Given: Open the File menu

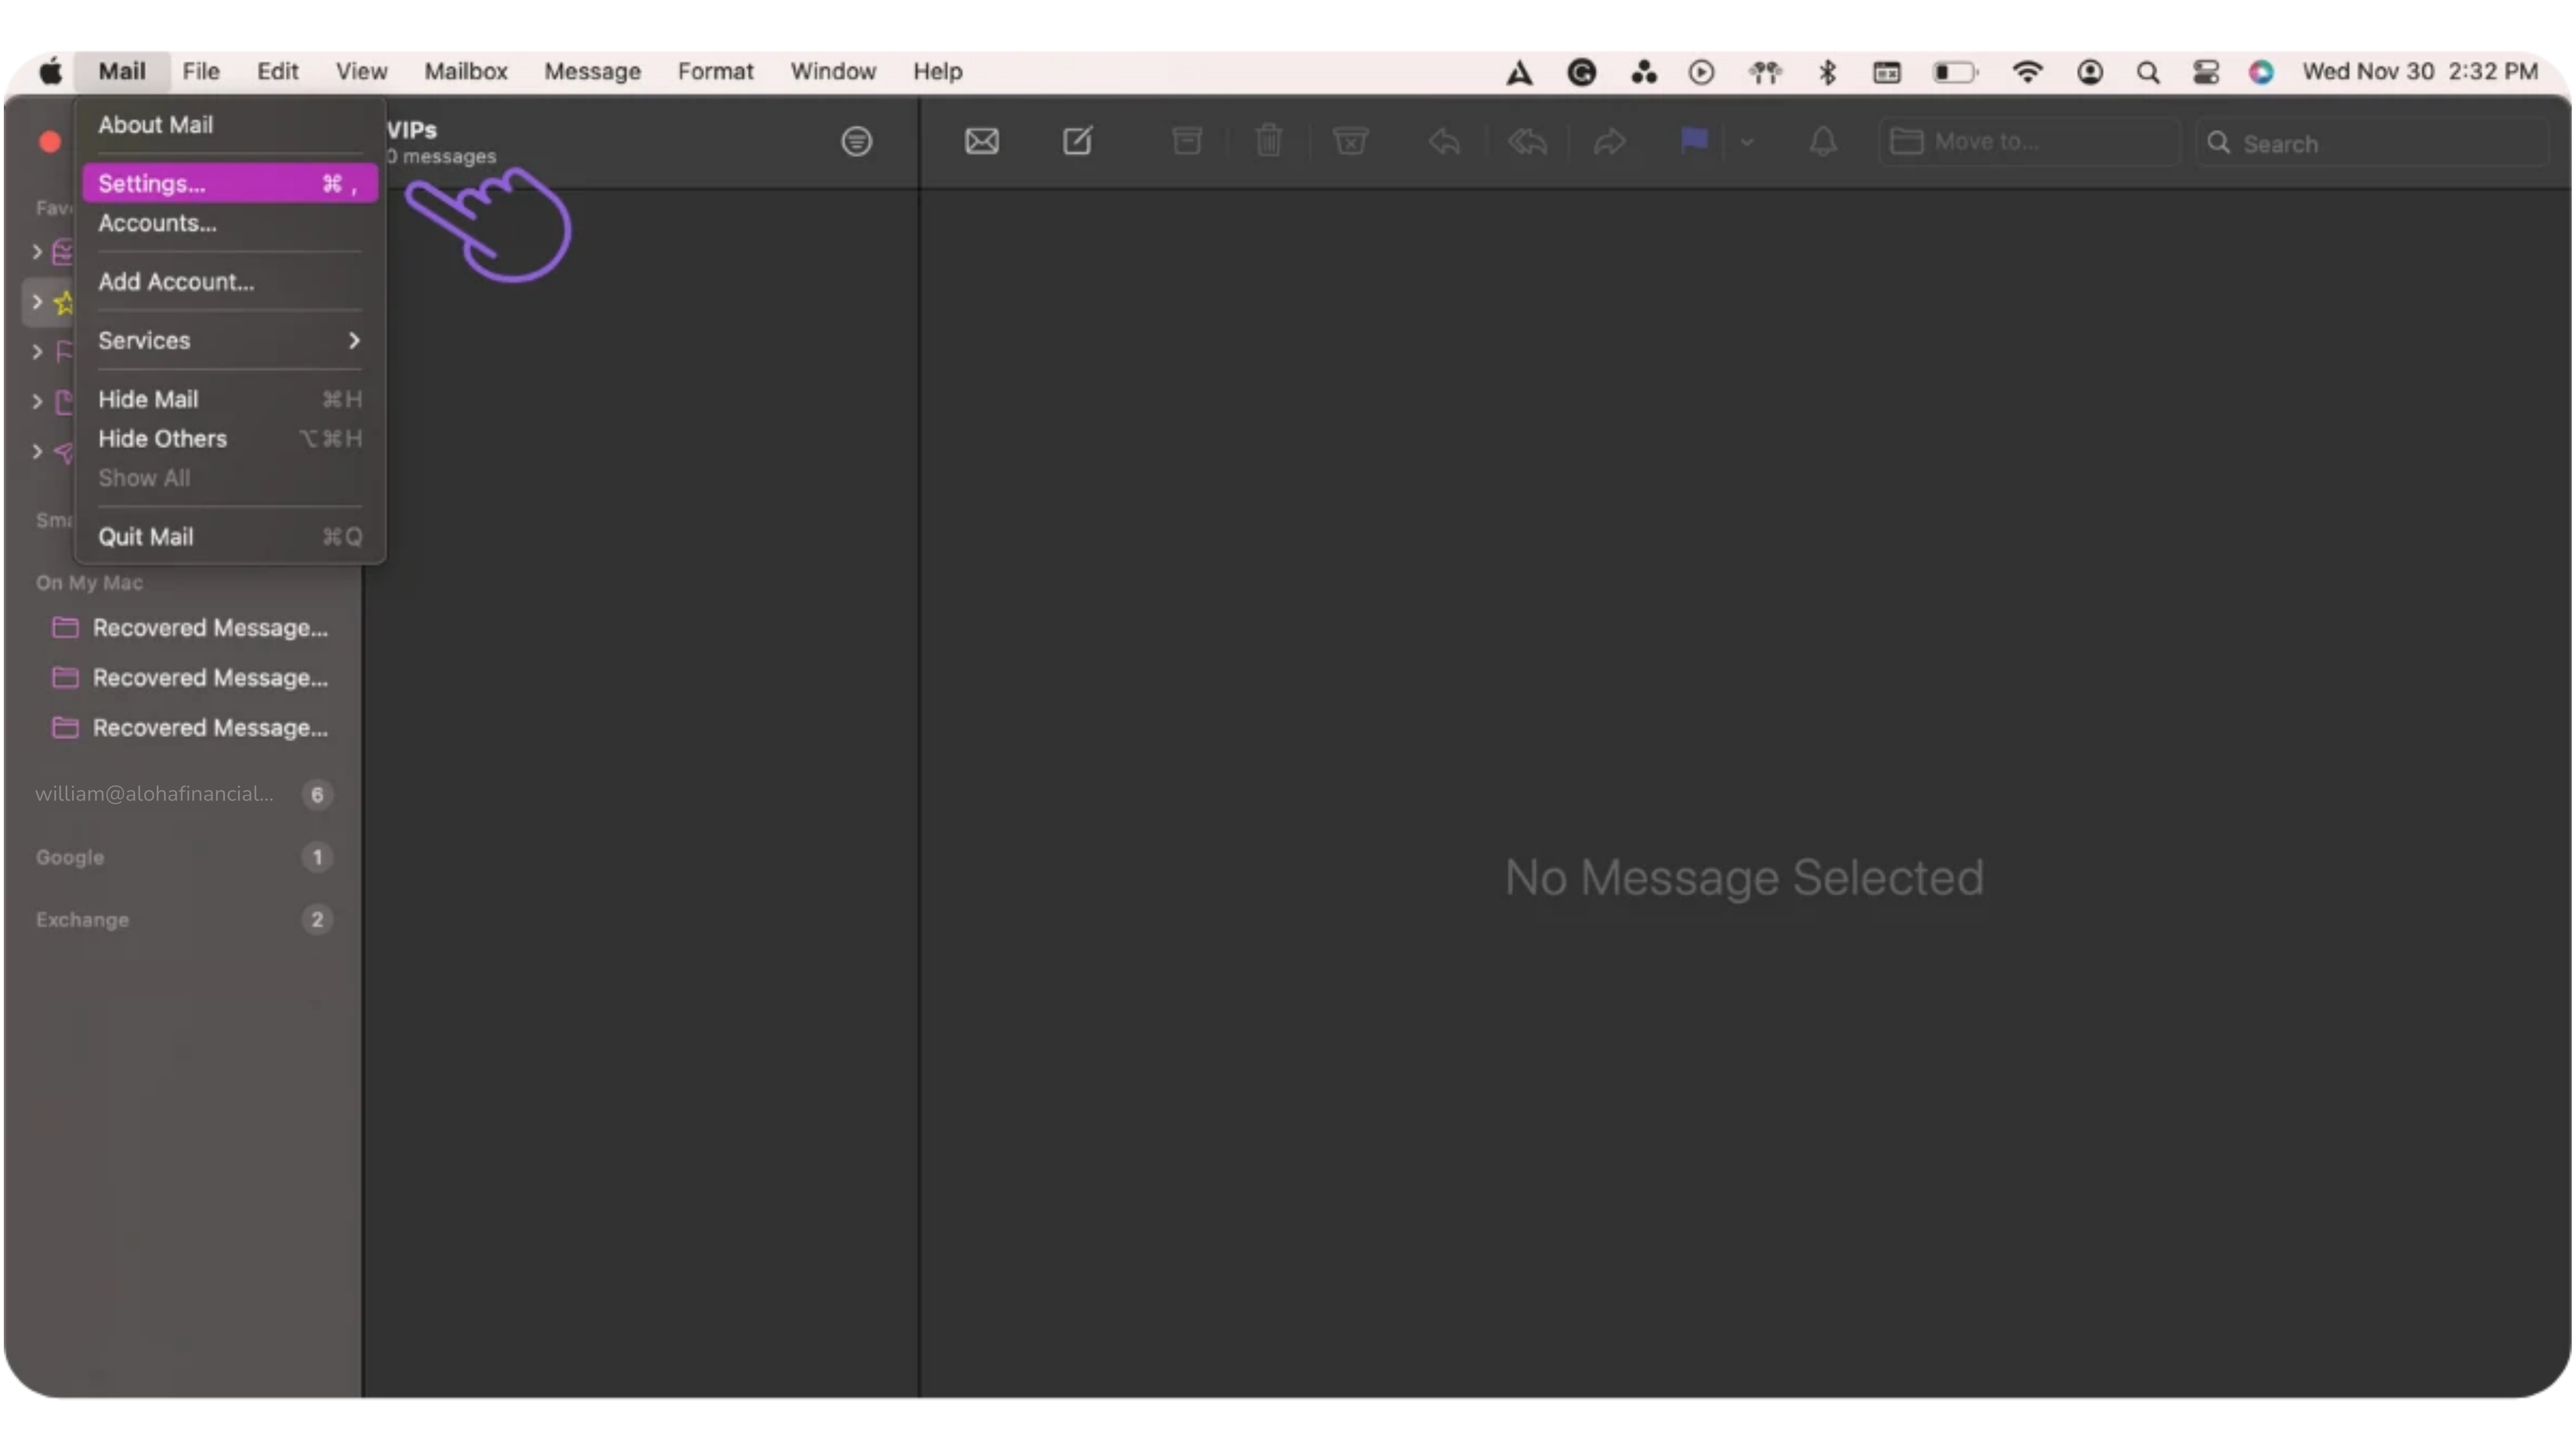Looking at the screenshot, I should 200,72.
